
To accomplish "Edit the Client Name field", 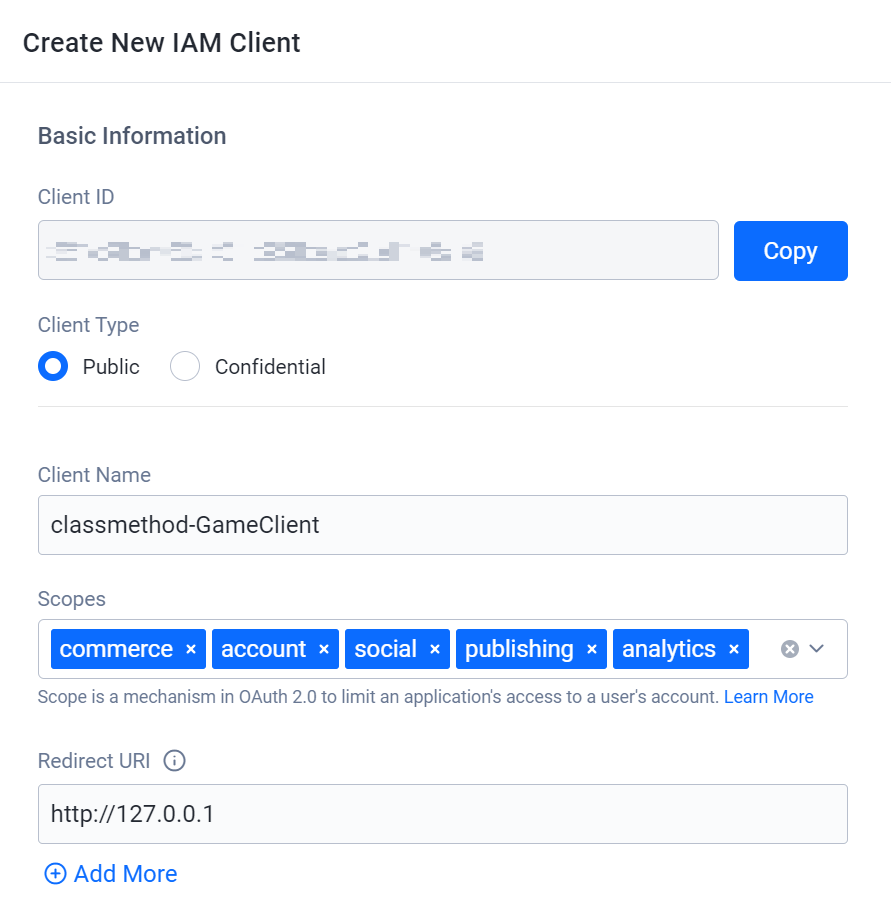I will click(x=442, y=525).
